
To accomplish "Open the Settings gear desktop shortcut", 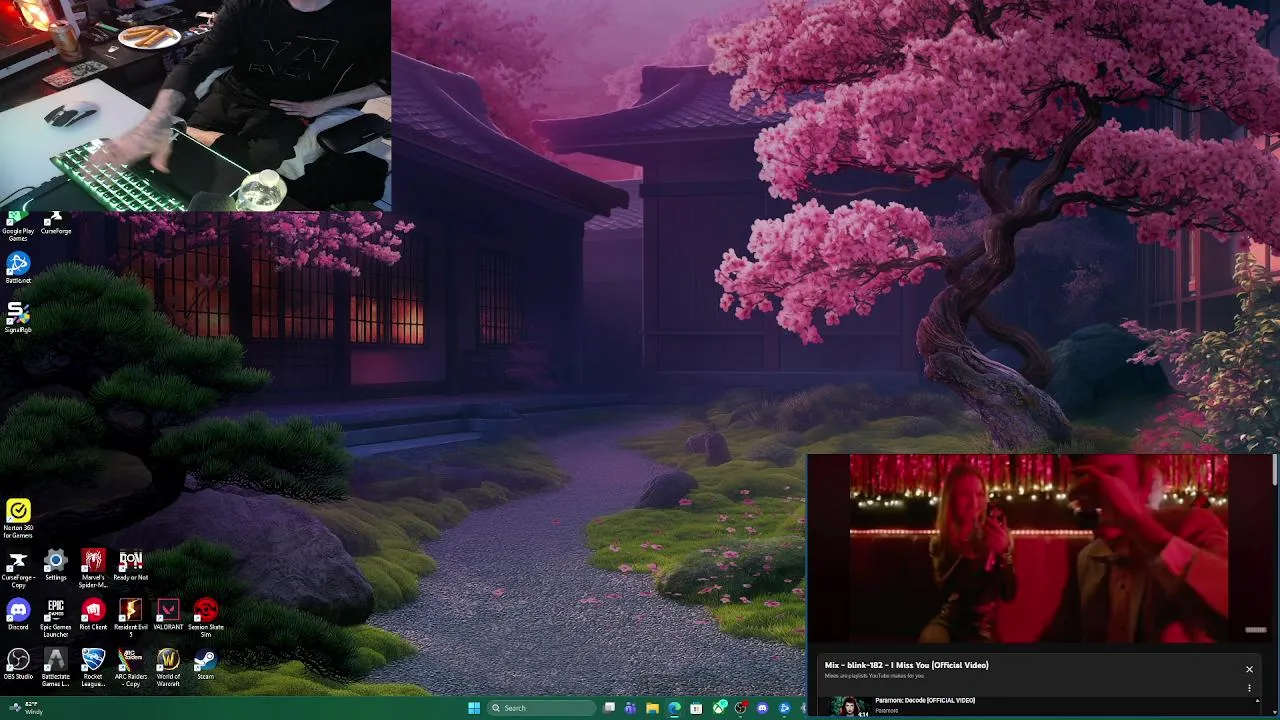I will (56, 566).
